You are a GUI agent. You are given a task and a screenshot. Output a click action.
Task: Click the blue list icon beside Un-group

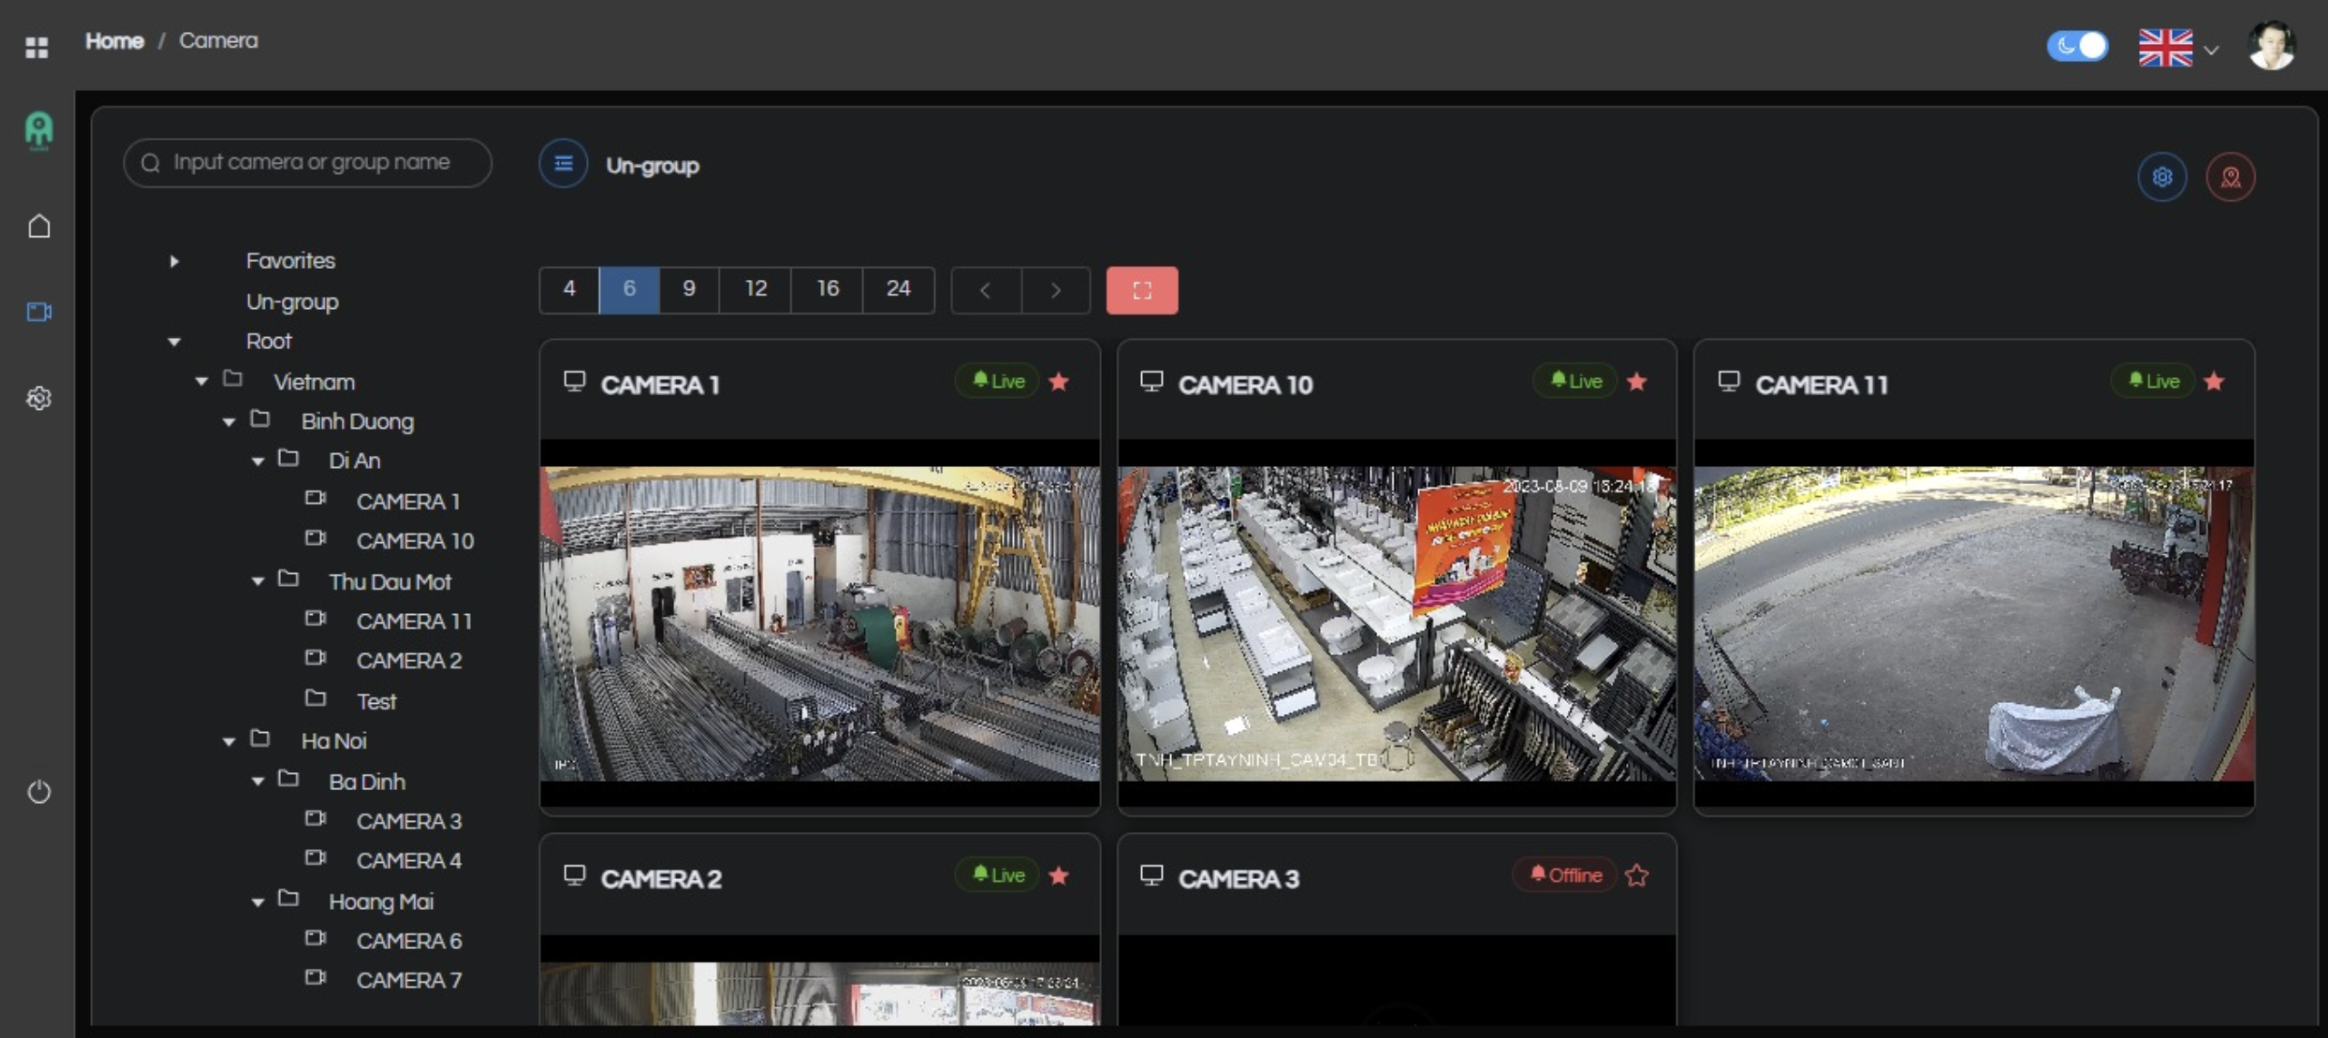point(564,164)
